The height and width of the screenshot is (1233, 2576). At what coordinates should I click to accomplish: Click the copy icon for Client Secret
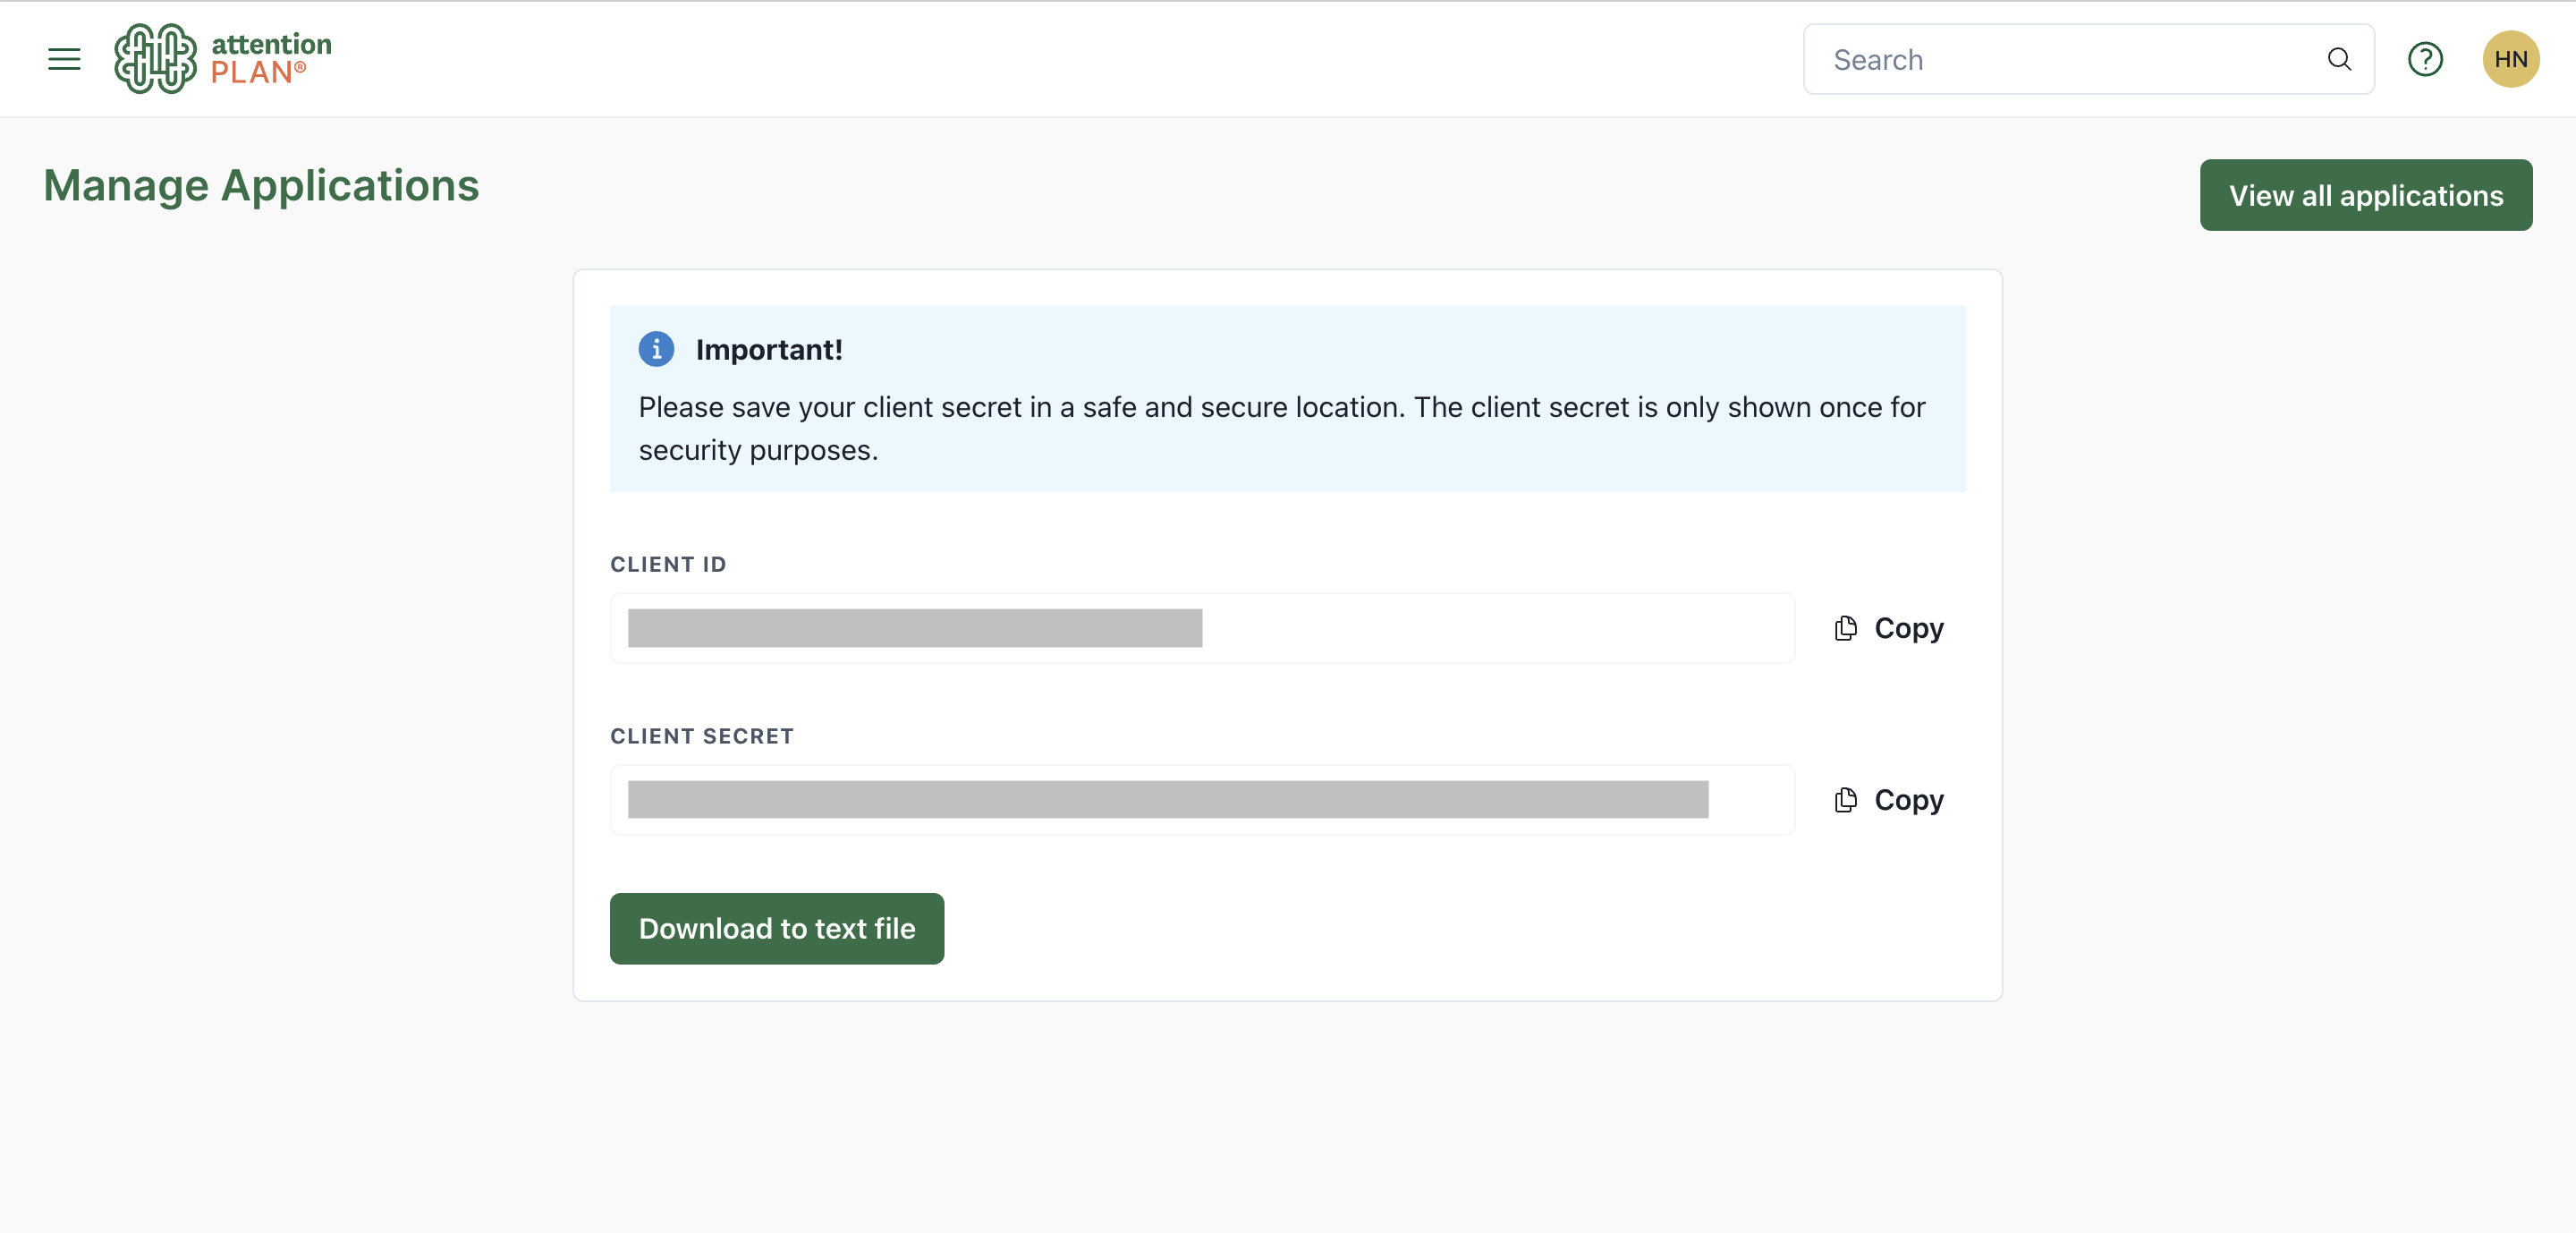1845,800
